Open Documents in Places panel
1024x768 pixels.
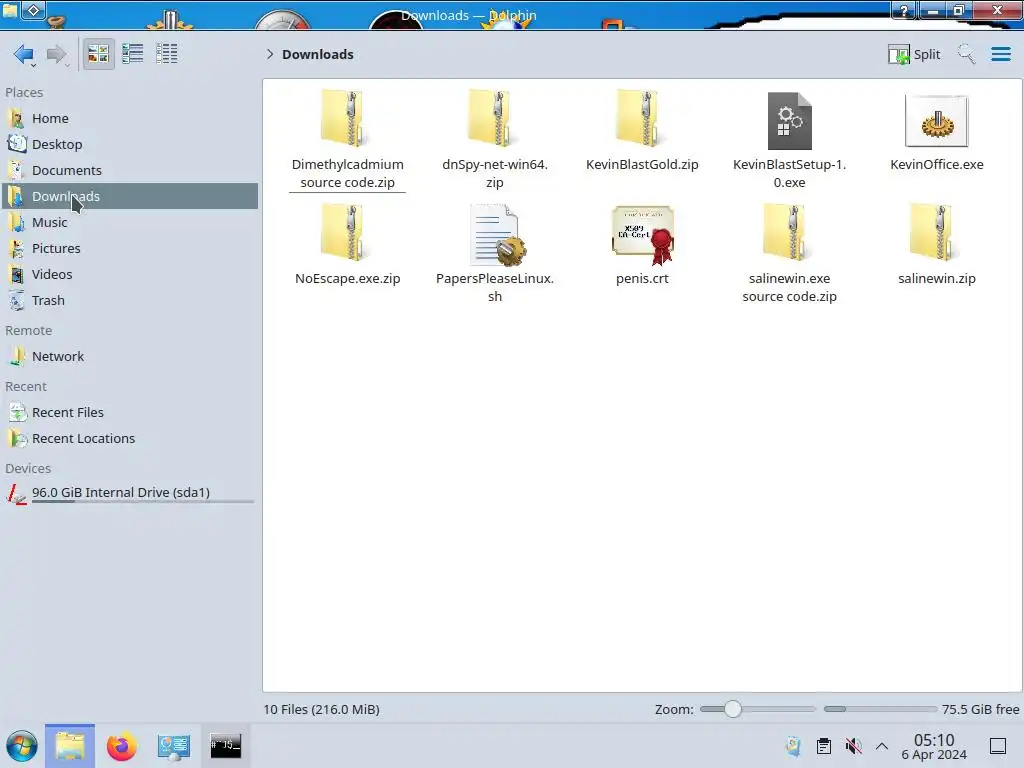click(129, 170)
